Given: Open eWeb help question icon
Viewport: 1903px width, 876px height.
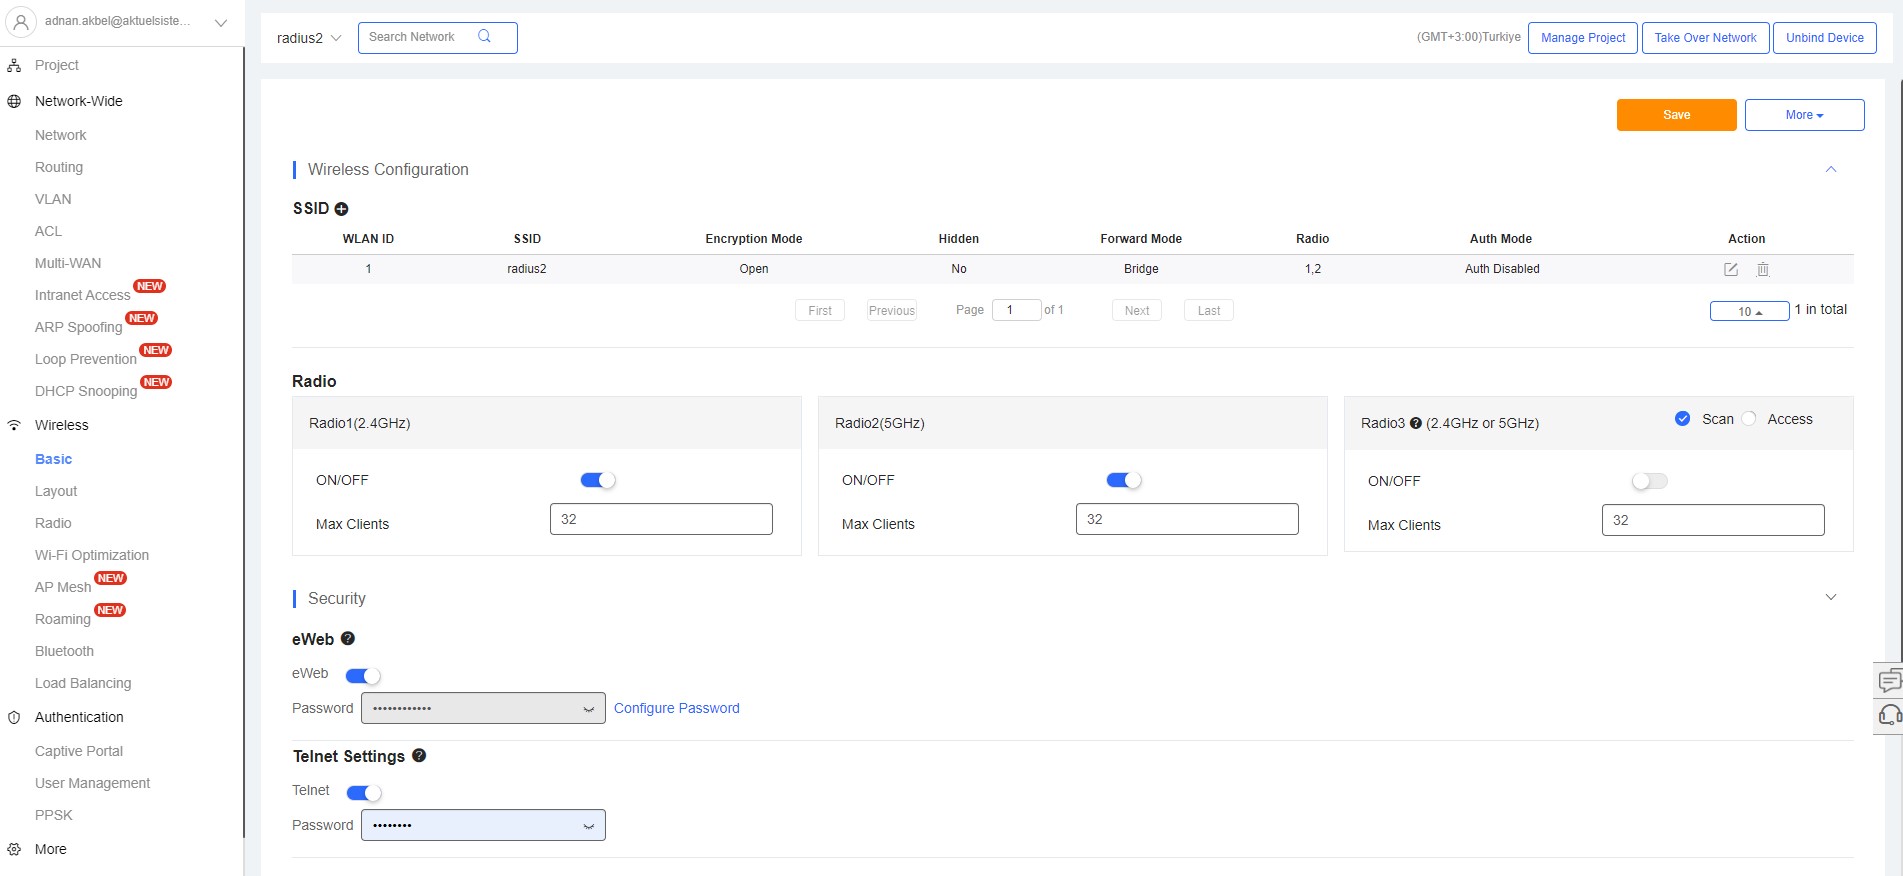Looking at the screenshot, I should [x=348, y=638].
